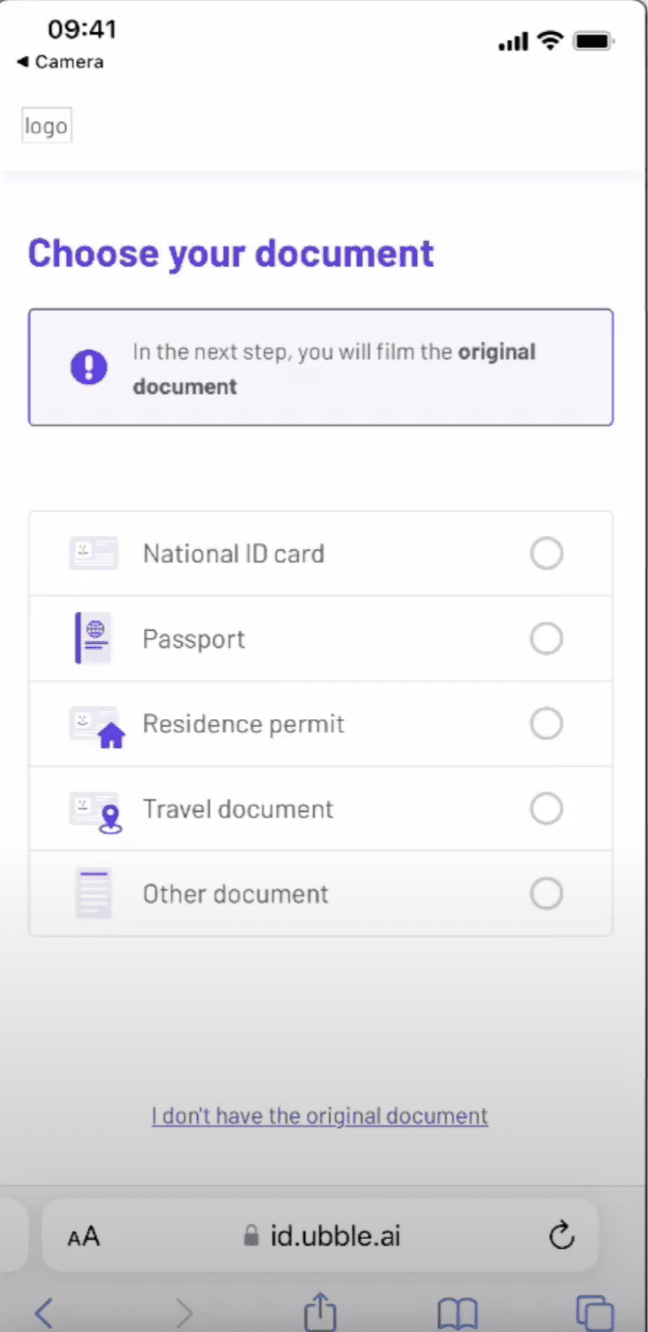
Task: Show all open Safari tabs
Action: 594,1312
